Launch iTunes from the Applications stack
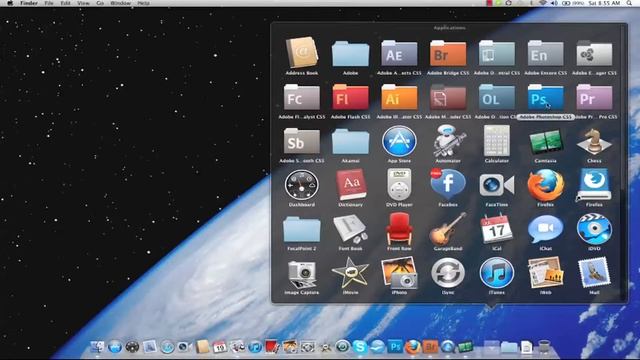The height and width of the screenshot is (360, 640). [497, 273]
